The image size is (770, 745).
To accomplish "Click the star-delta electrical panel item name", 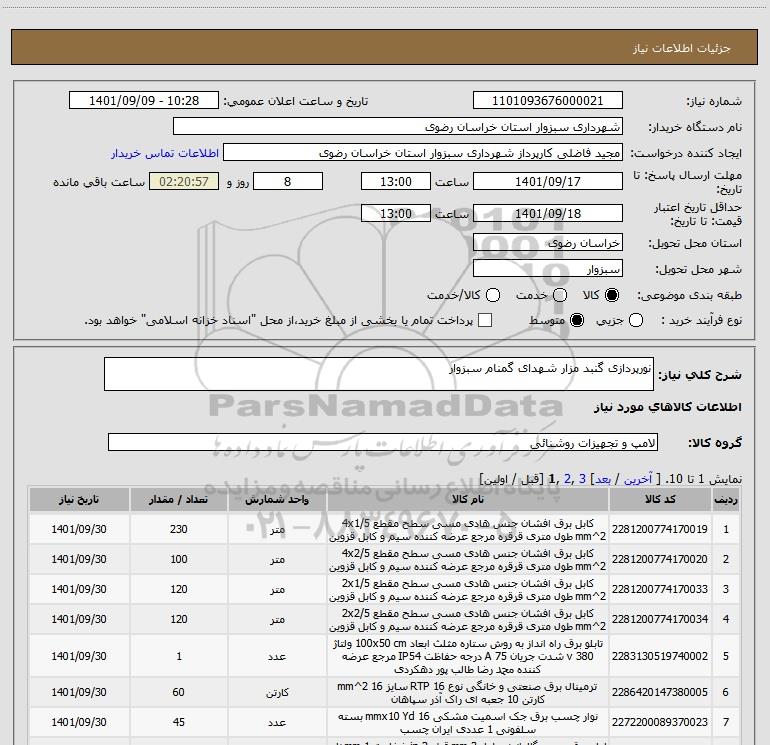I will [468, 656].
